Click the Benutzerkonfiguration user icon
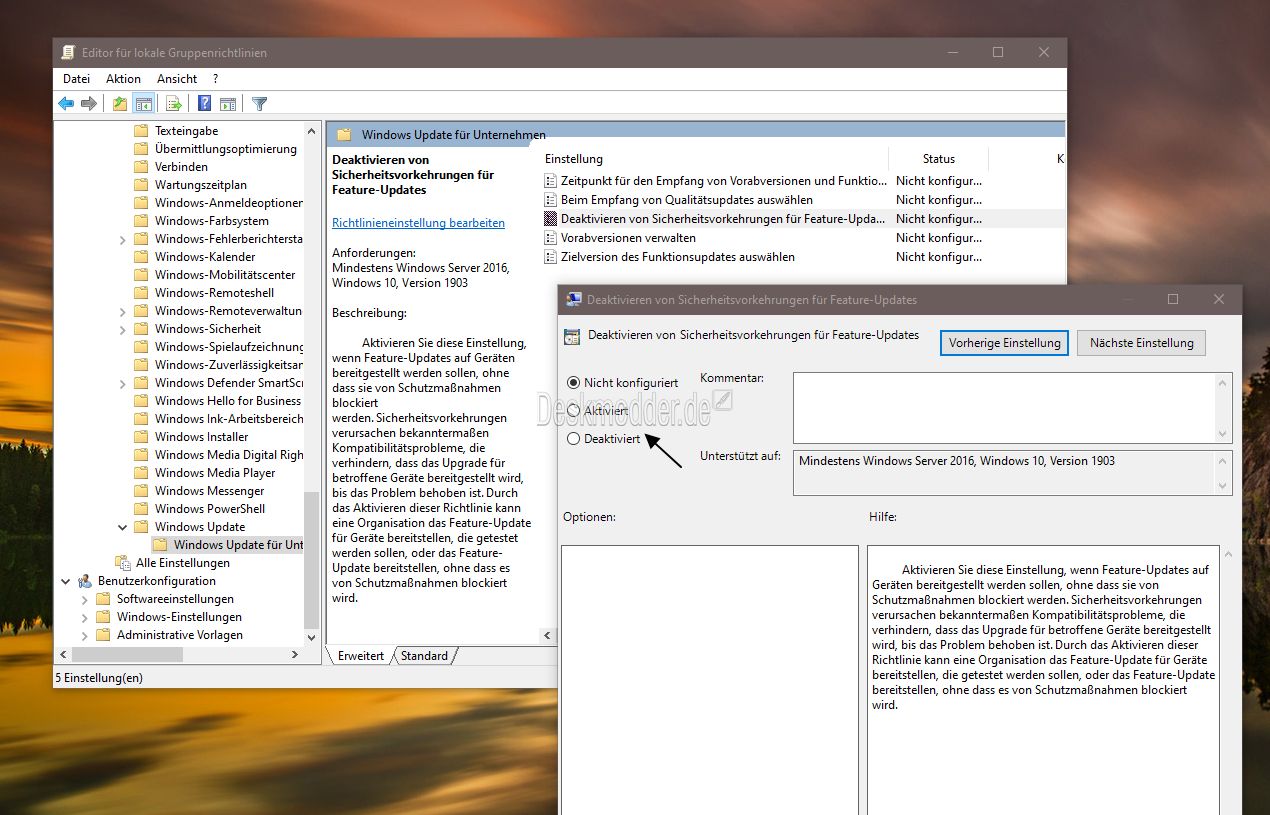Image resolution: width=1270 pixels, height=815 pixels. click(85, 581)
